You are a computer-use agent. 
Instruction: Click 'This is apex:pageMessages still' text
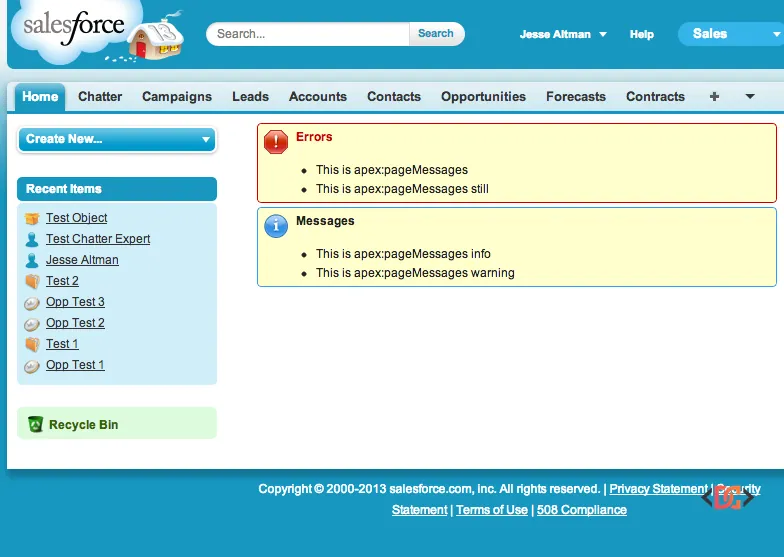pos(402,189)
